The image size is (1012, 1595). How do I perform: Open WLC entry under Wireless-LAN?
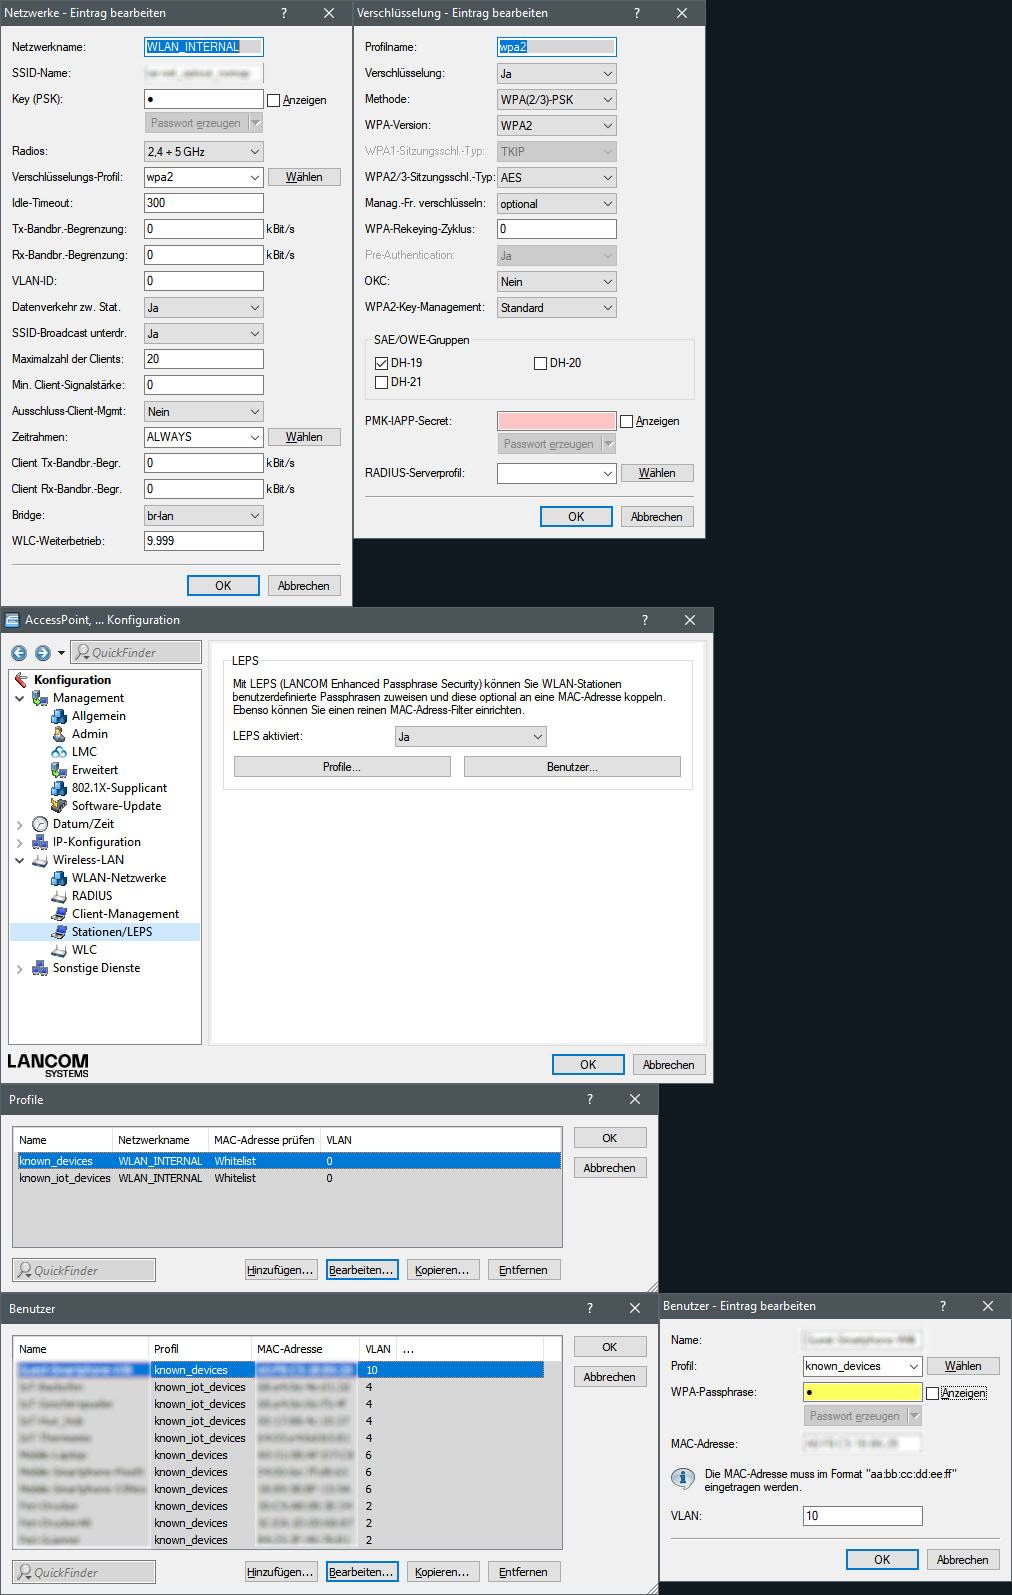click(84, 950)
